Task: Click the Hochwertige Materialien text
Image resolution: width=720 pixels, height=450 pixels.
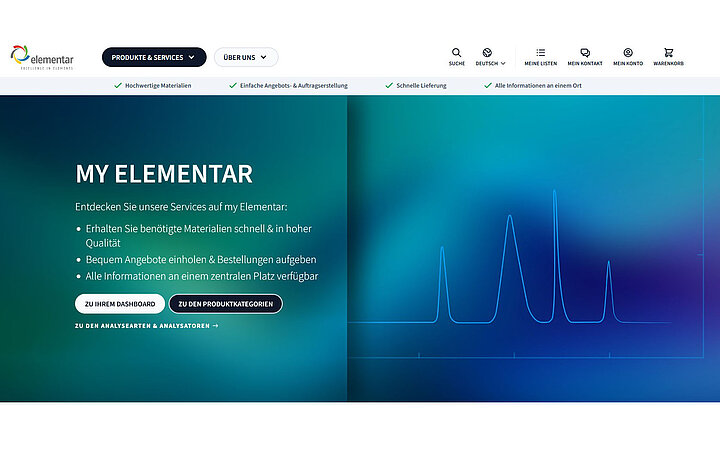Action: [158, 85]
